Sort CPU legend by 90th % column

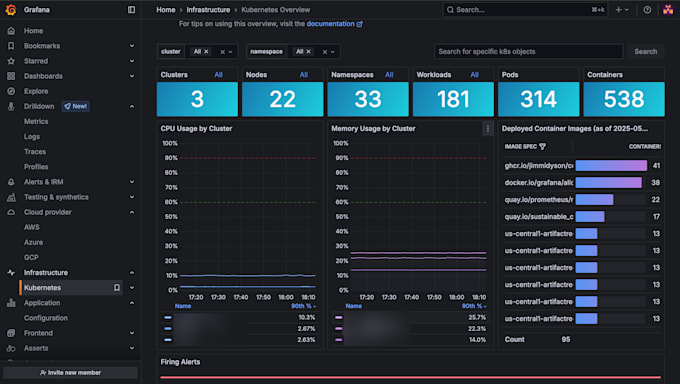303,306
